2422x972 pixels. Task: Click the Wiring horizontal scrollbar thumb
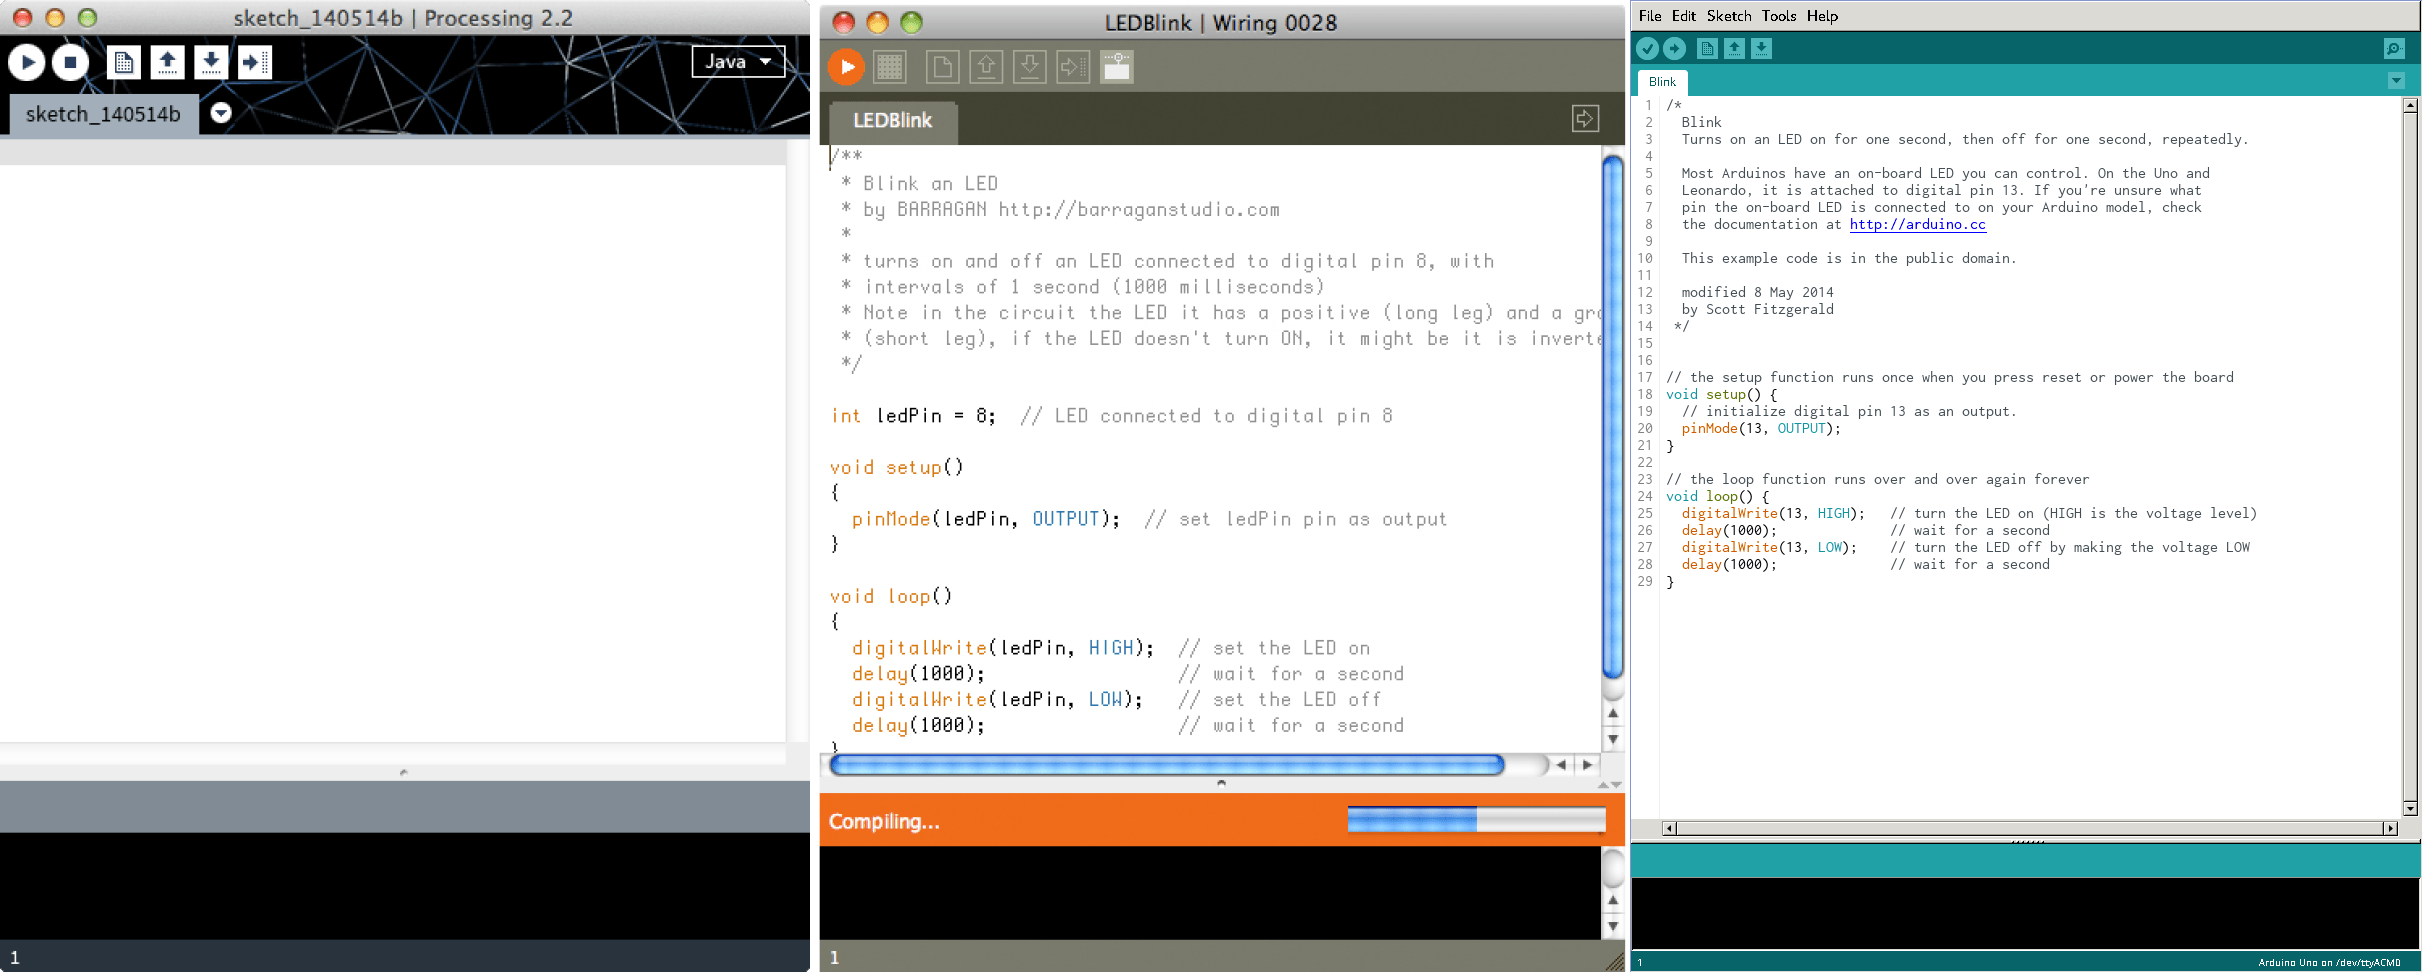1166,765
